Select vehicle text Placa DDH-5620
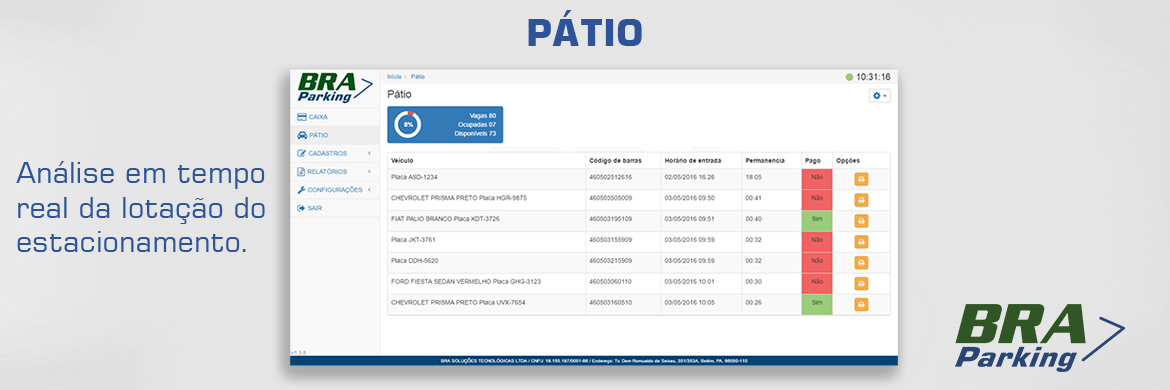 tap(416, 261)
